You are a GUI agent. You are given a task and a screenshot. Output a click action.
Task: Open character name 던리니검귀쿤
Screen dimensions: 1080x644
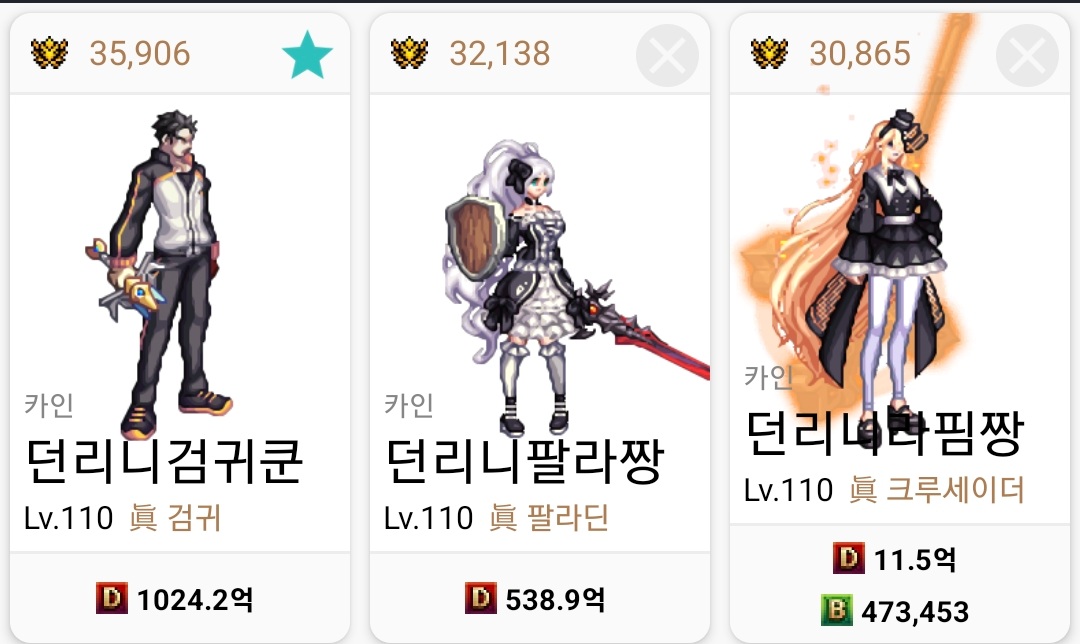coord(164,462)
